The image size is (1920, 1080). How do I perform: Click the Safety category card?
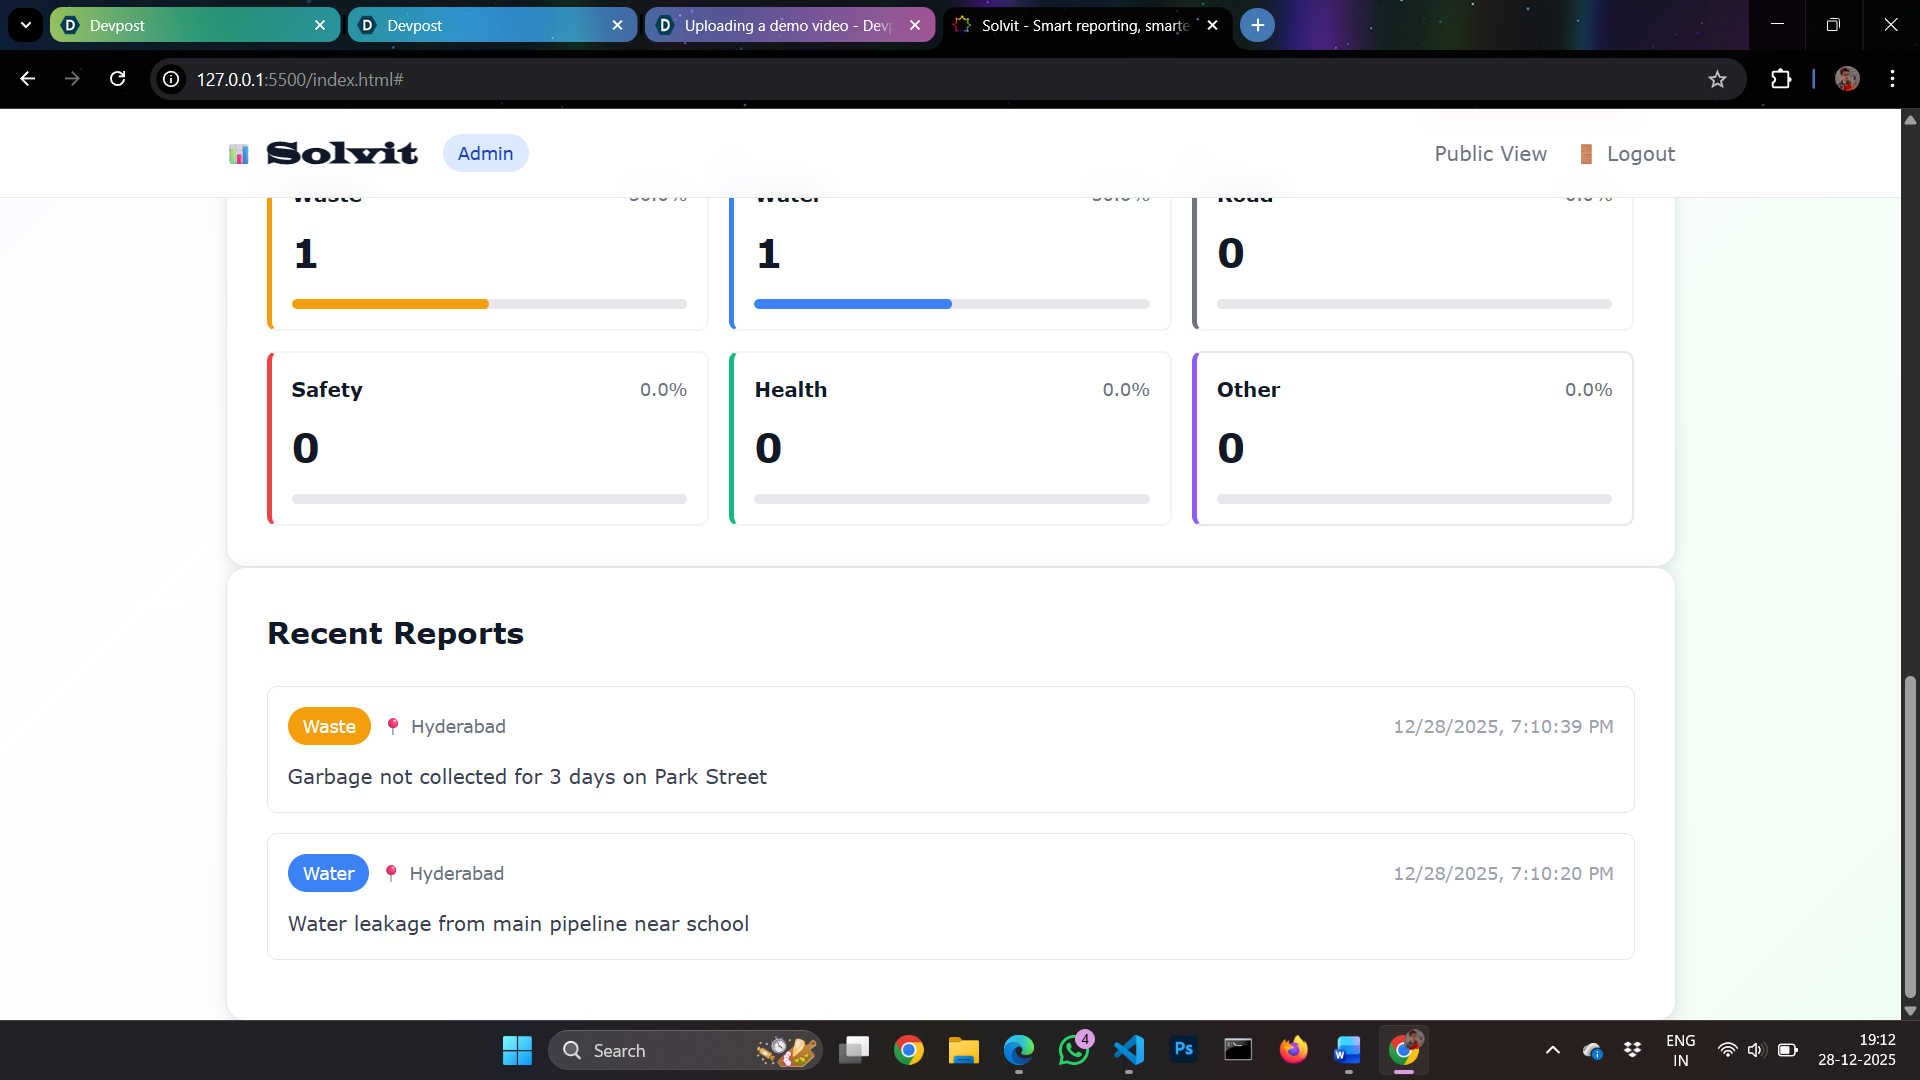(x=488, y=438)
